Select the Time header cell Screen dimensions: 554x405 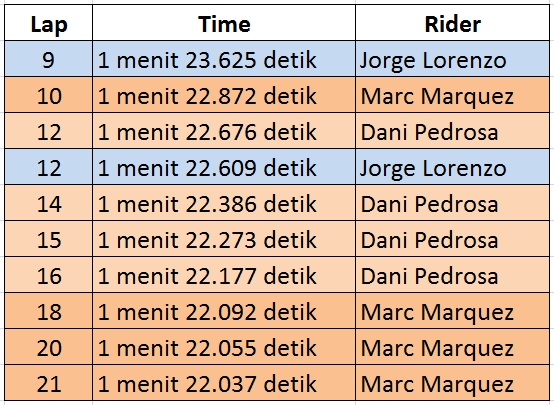coord(224,23)
